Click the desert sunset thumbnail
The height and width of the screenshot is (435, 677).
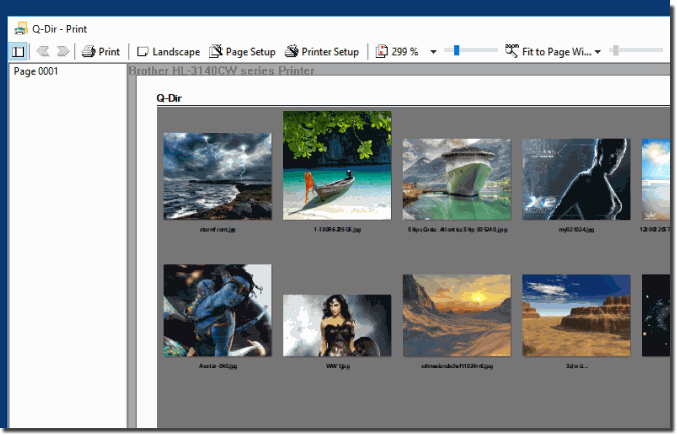point(457,315)
